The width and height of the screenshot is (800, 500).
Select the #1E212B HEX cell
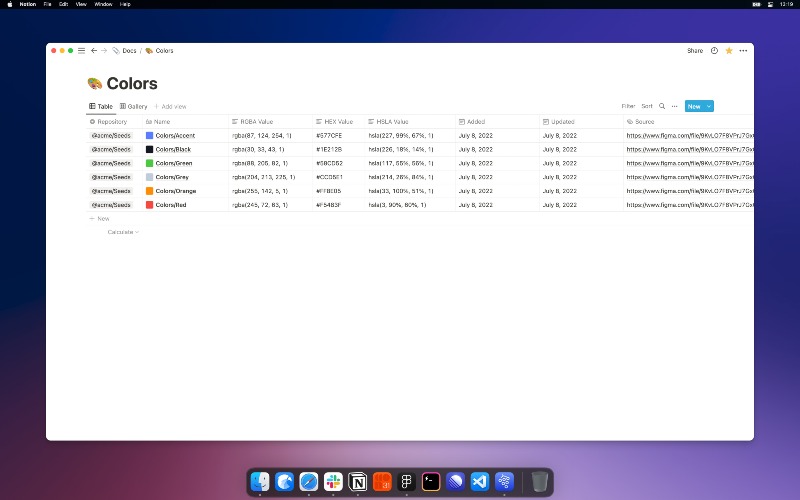(338, 149)
